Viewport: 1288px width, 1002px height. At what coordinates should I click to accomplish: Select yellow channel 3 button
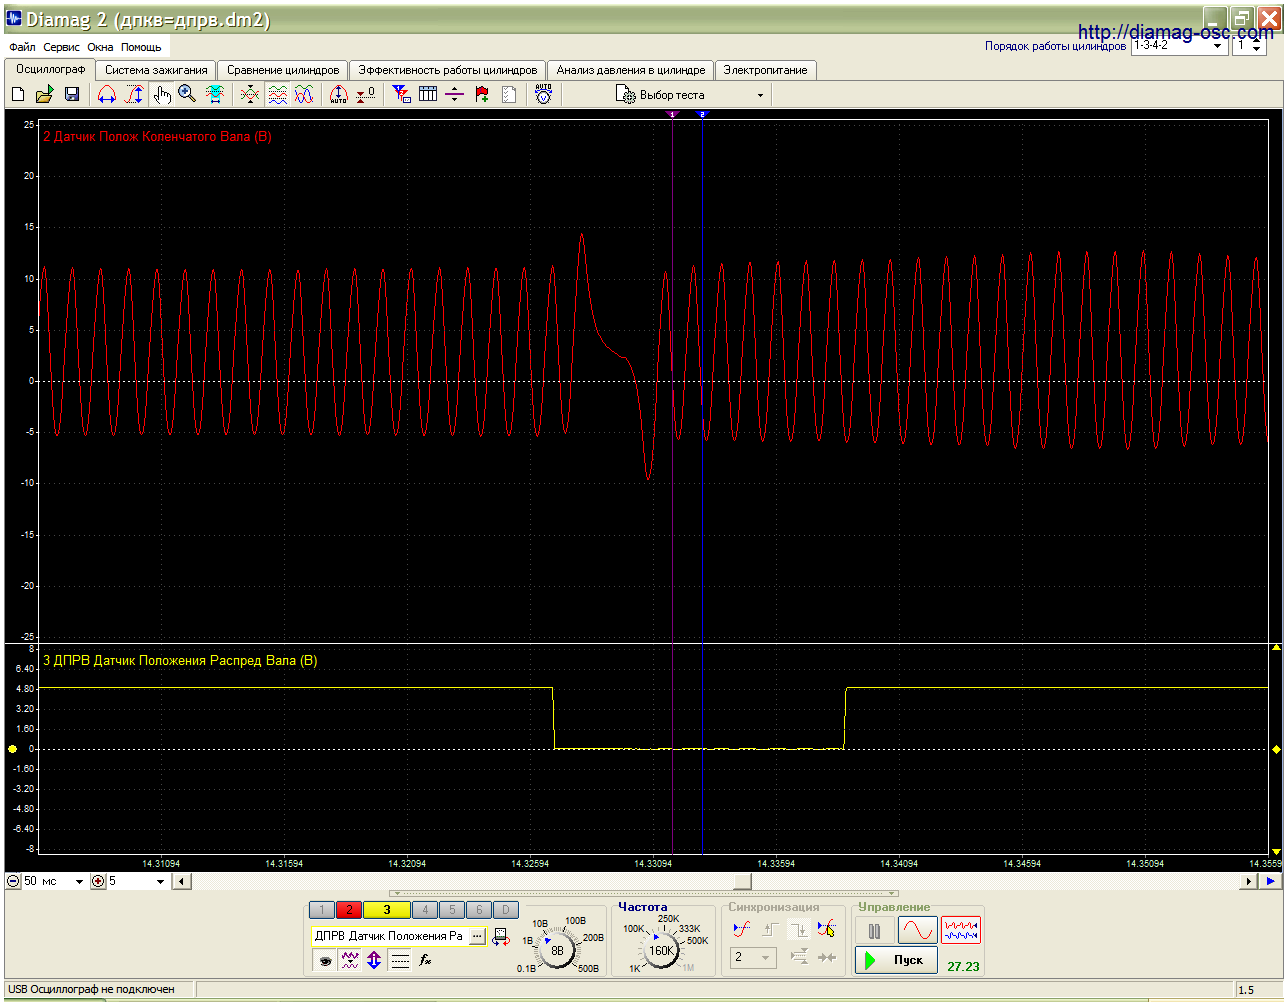click(387, 910)
